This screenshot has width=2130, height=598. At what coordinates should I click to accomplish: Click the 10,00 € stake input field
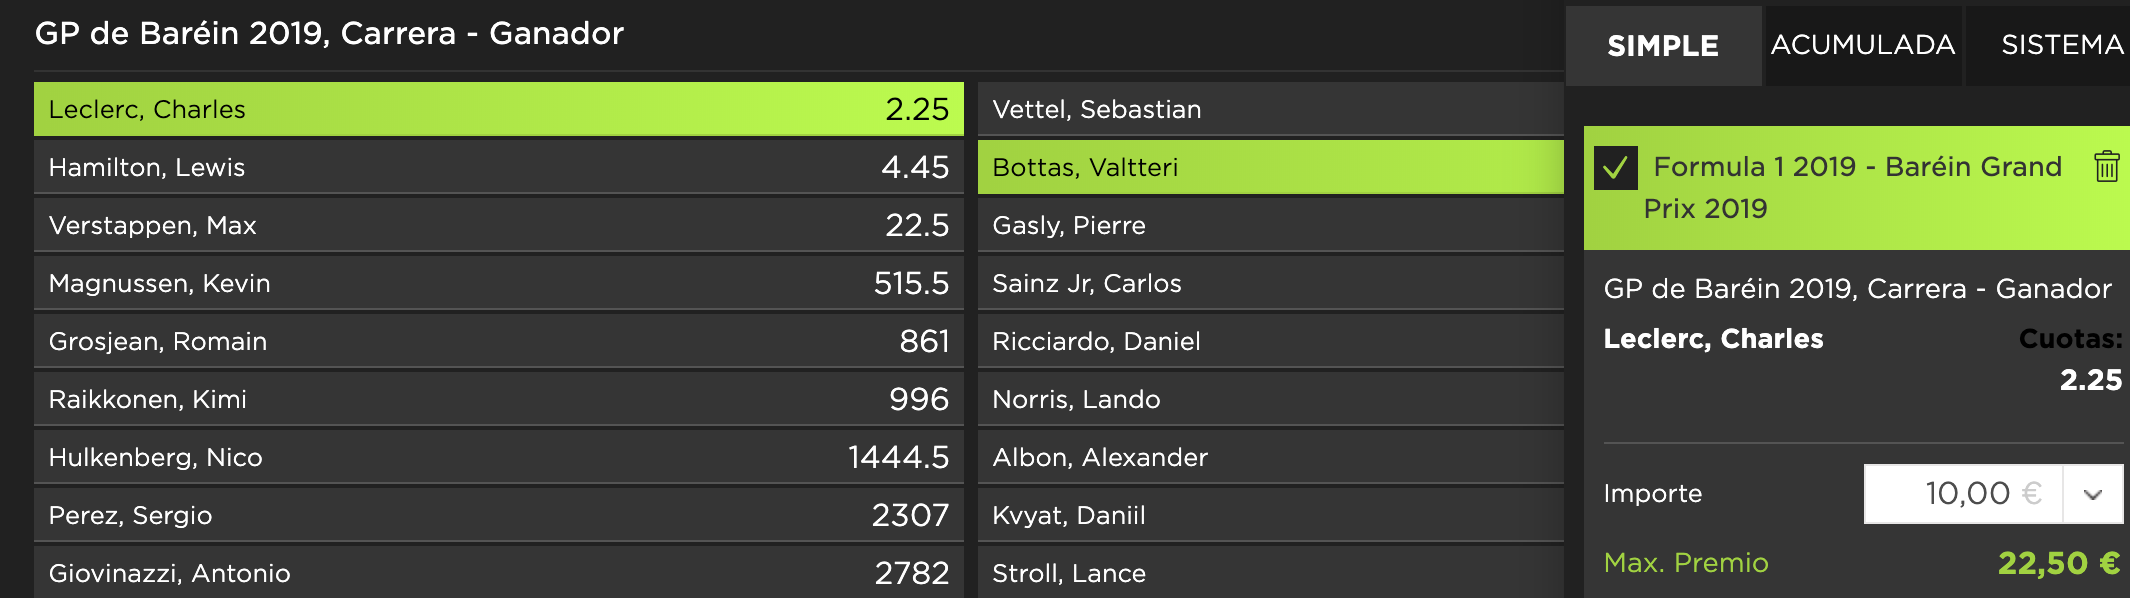[1963, 494]
